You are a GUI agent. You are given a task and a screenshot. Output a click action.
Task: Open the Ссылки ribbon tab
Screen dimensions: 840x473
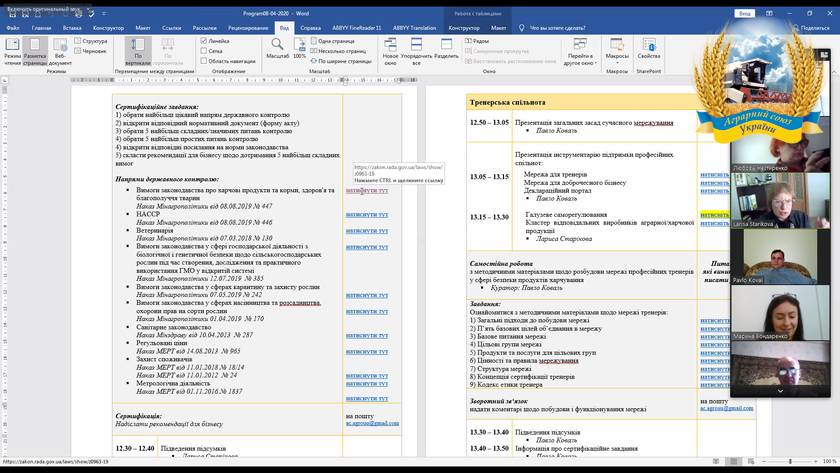171,28
